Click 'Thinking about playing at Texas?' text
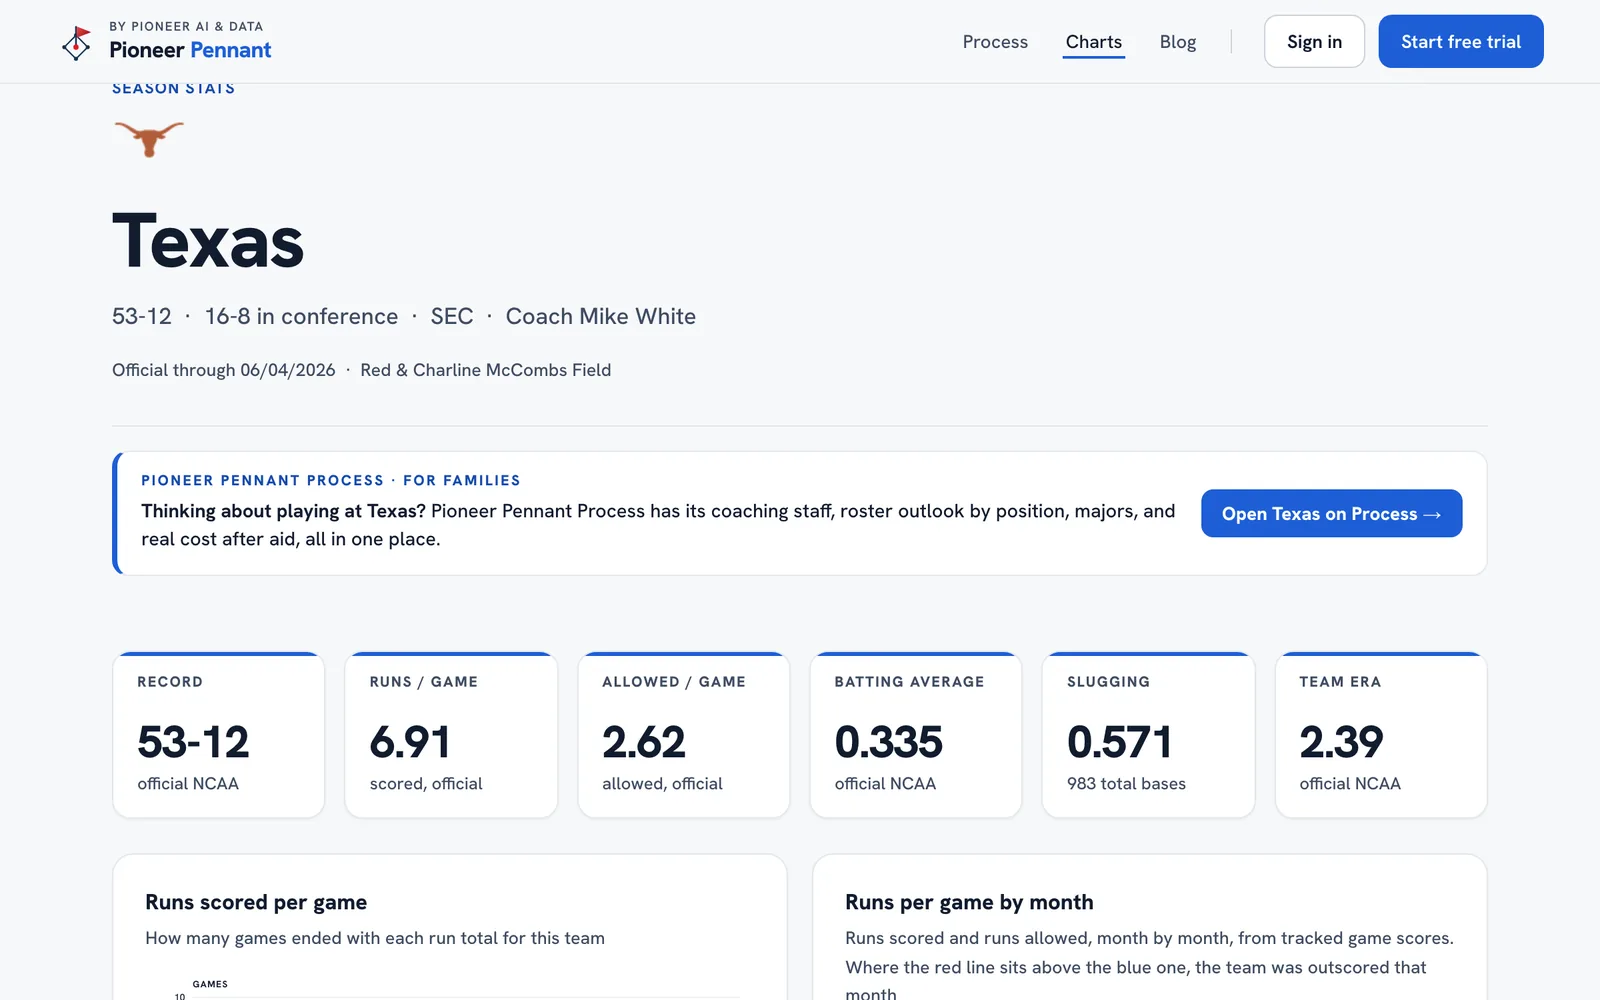 (283, 511)
